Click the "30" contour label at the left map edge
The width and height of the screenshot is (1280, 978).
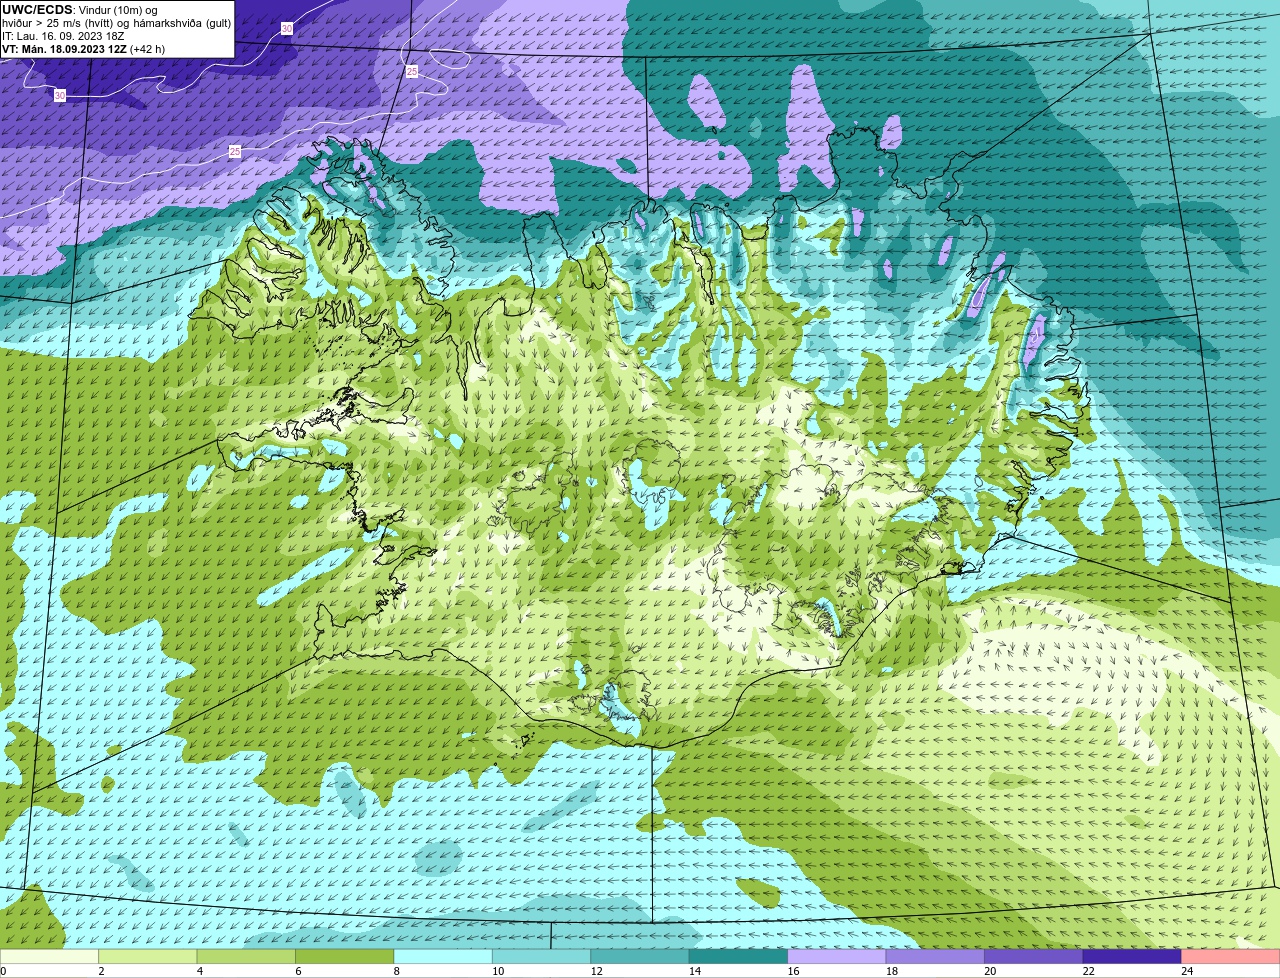point(60,96)
